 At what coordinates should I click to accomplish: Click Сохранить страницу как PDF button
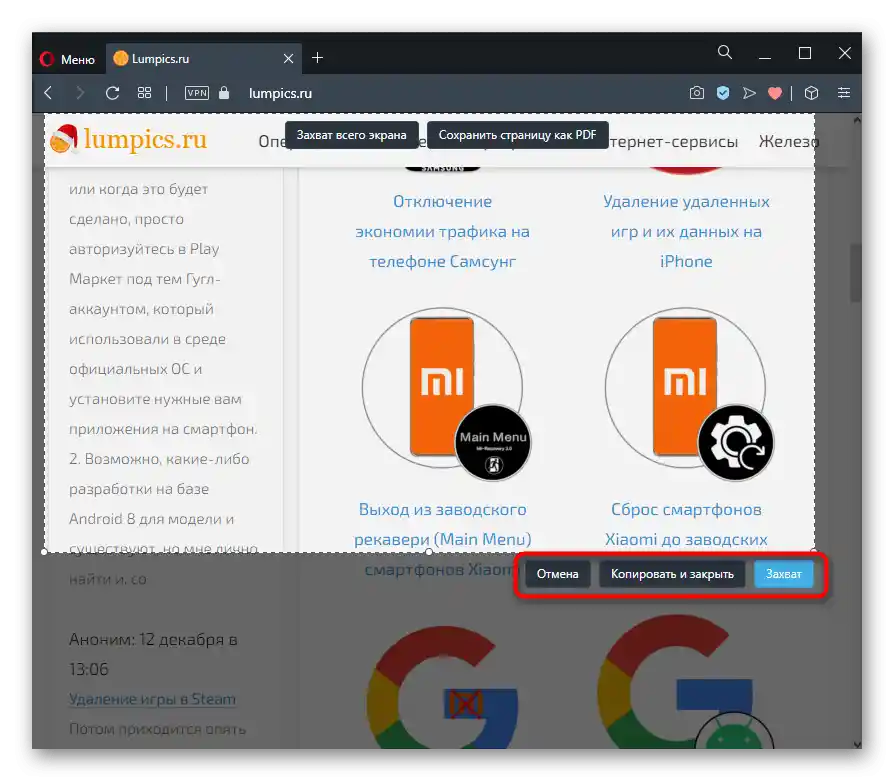(x=517, y=135)
